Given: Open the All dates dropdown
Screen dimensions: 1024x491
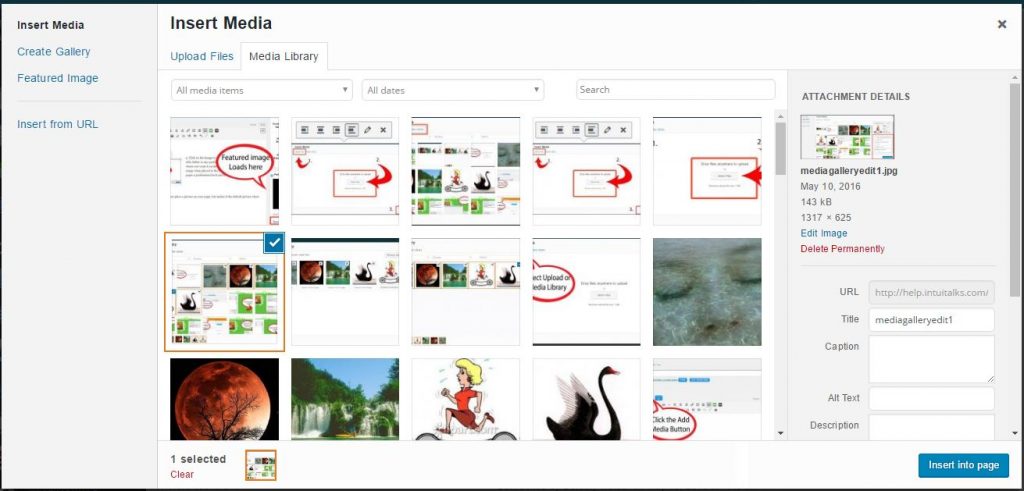Looking at the screenshot, I should pos(453,90).
